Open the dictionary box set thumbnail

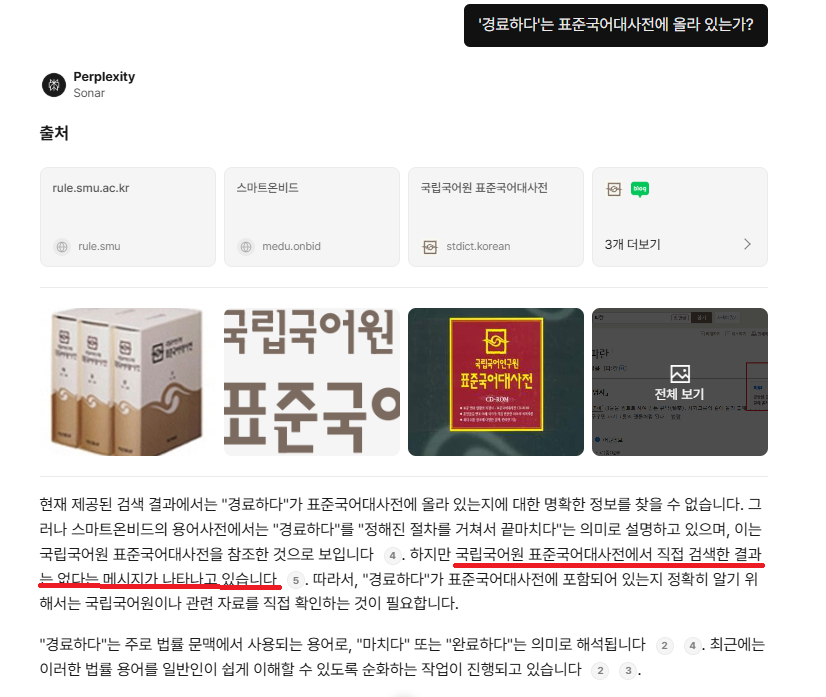pos(128,382)
